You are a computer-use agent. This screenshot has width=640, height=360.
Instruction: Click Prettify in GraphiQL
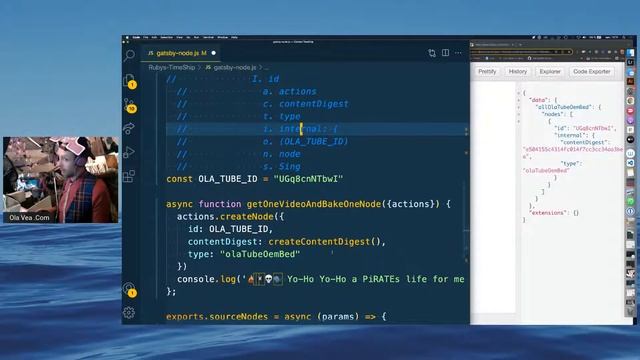pyautogui.click(x=487, y=71)
